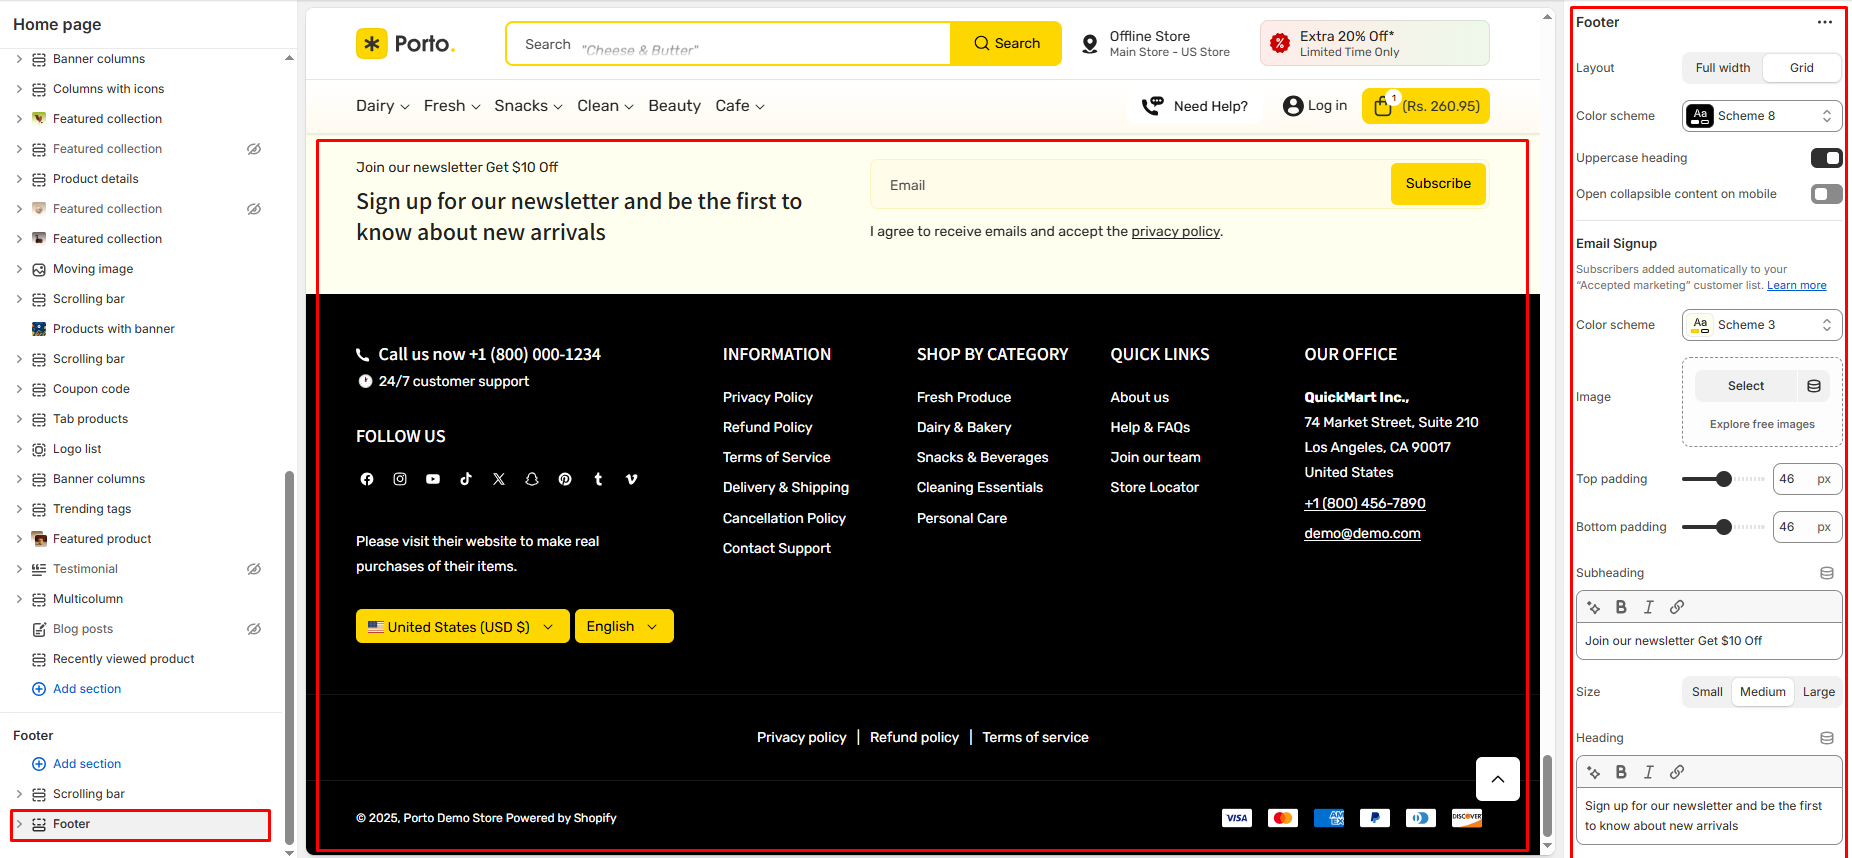The width and height of the screenshot is (1852, 858).
Task: Adjust the Top padding slider
Action: point(1723,479)
